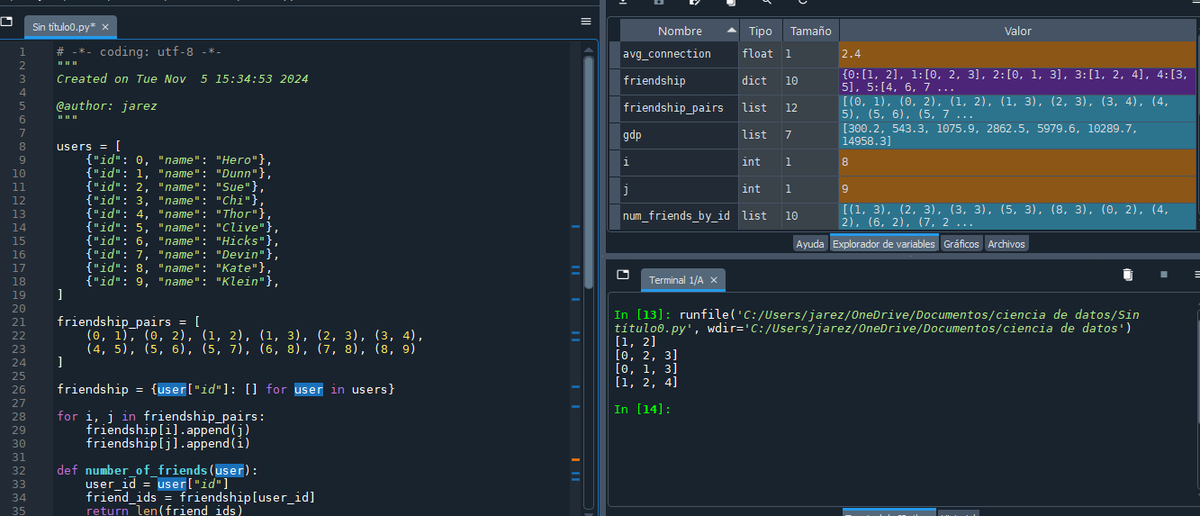Sort variables by the Tamaño column
This screenshot has width=1200, height=516.
click(x=809, y=31)
